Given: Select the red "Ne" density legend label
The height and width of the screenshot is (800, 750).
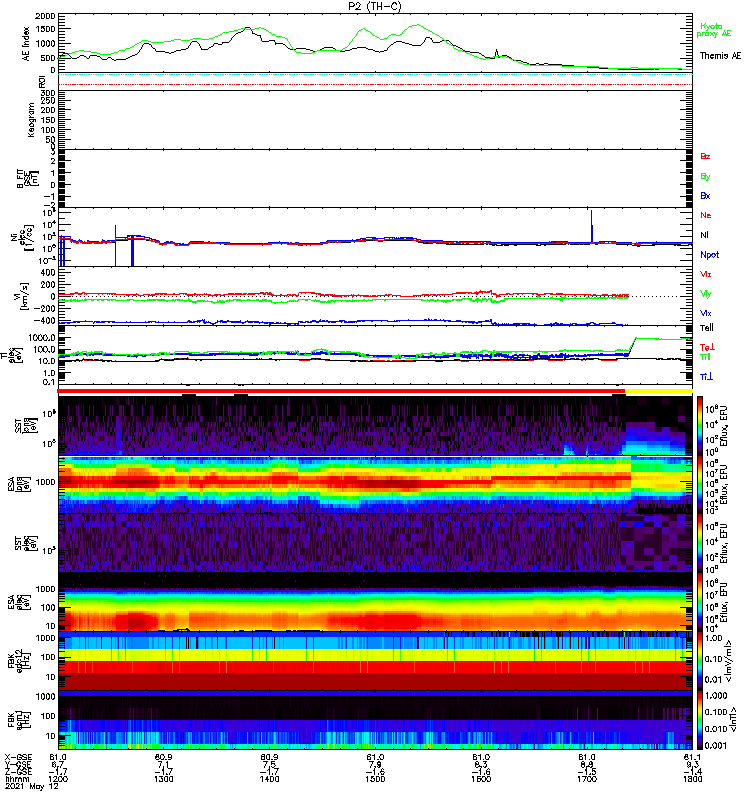Looking at the screenshot, I should point(706,215).
